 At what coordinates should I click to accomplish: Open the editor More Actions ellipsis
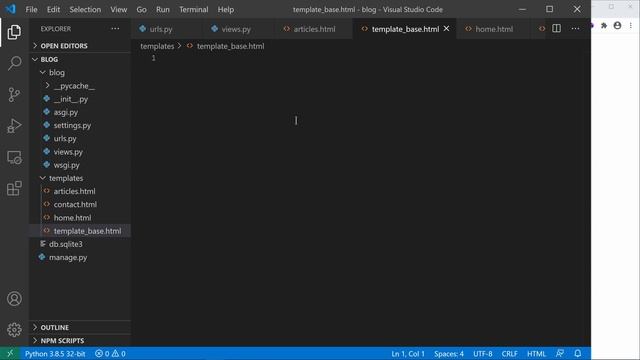pos(575,29)
